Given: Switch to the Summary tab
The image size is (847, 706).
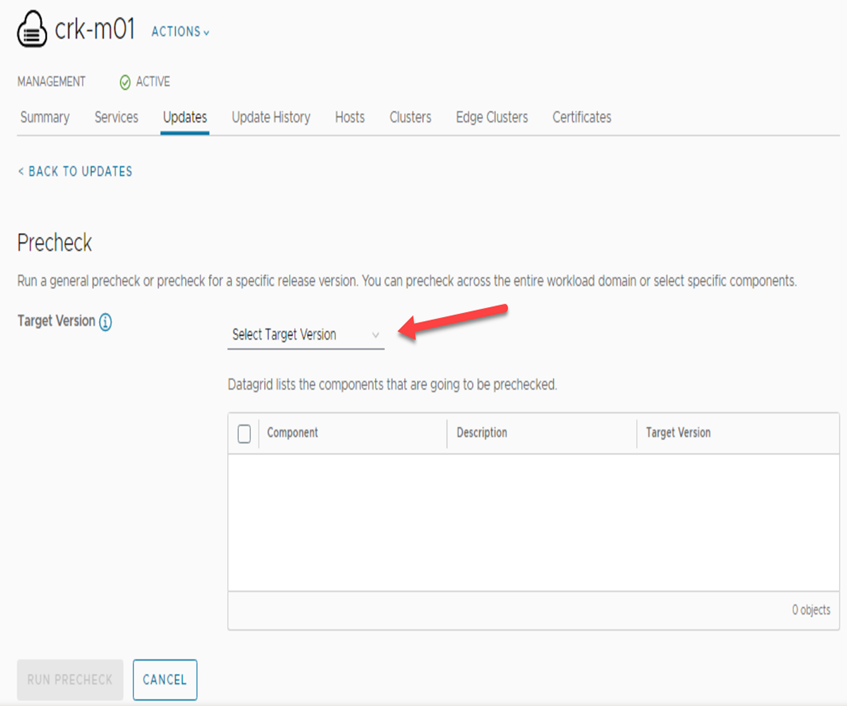Looking at the screenshot, I should (45, 117).
